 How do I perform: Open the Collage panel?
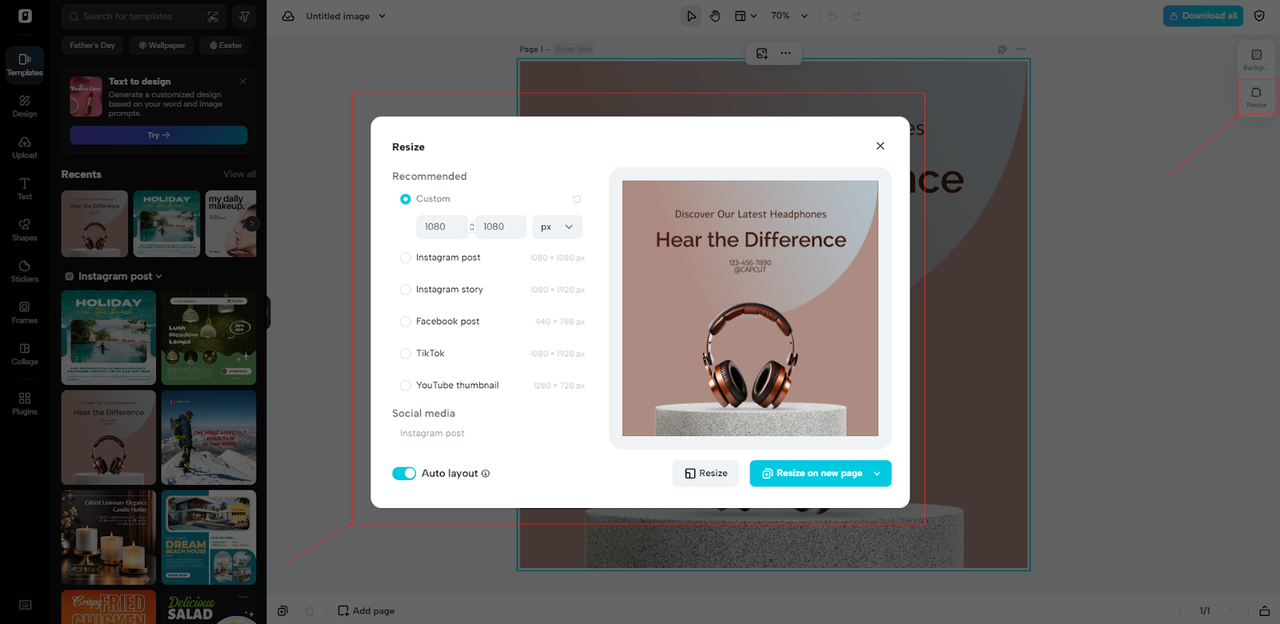tap(23, 356)
